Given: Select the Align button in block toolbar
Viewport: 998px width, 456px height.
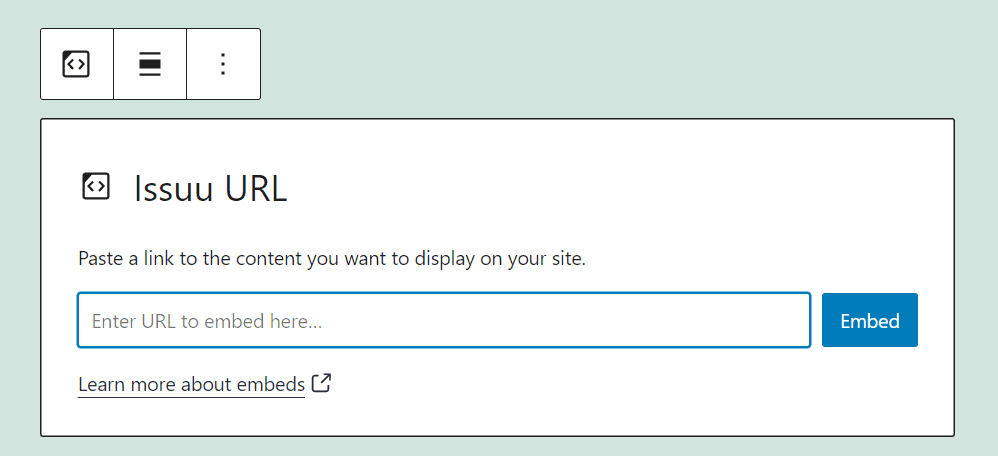Looking at the screenshot, I should 150,64.
